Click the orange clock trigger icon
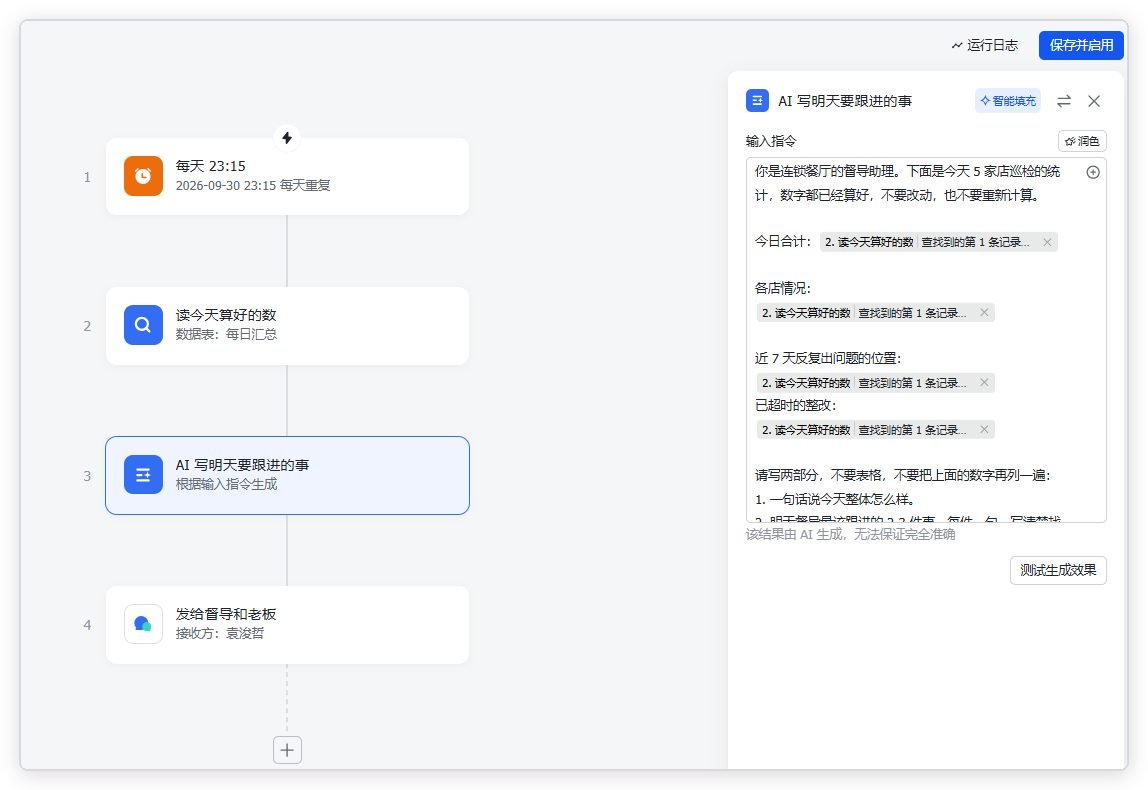The height and width of the screenshot is (790, 1148). coord(143,176)
